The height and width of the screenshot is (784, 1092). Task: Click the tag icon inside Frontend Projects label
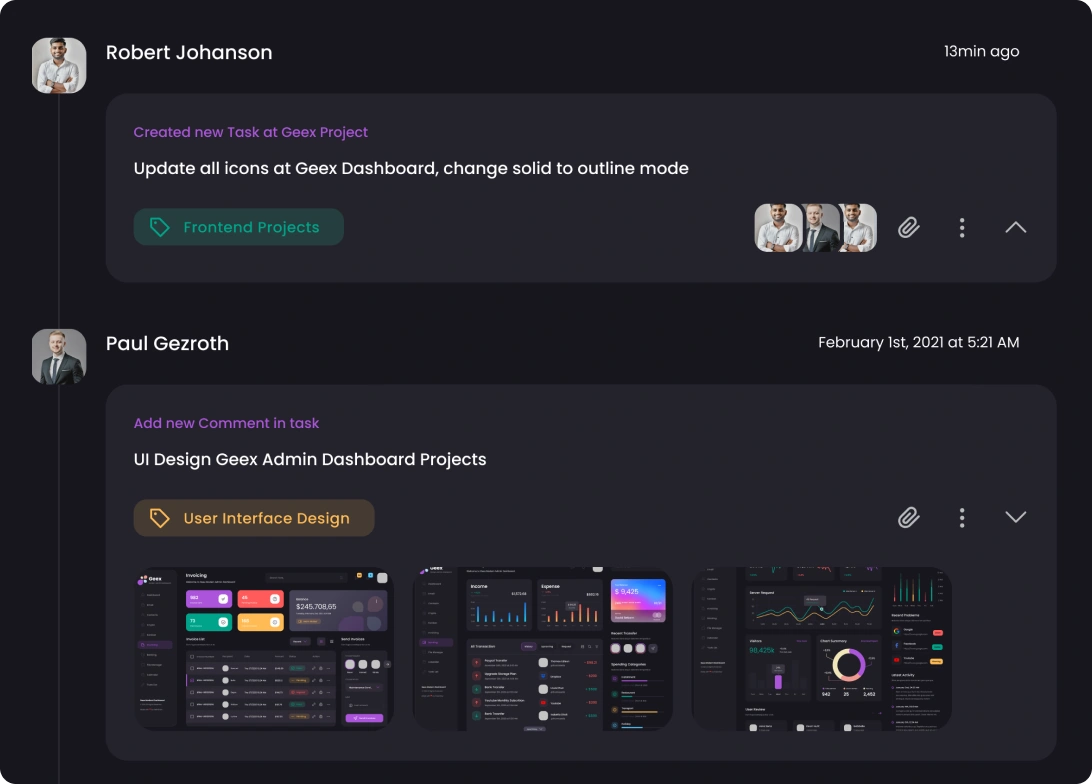click(160, 227)
